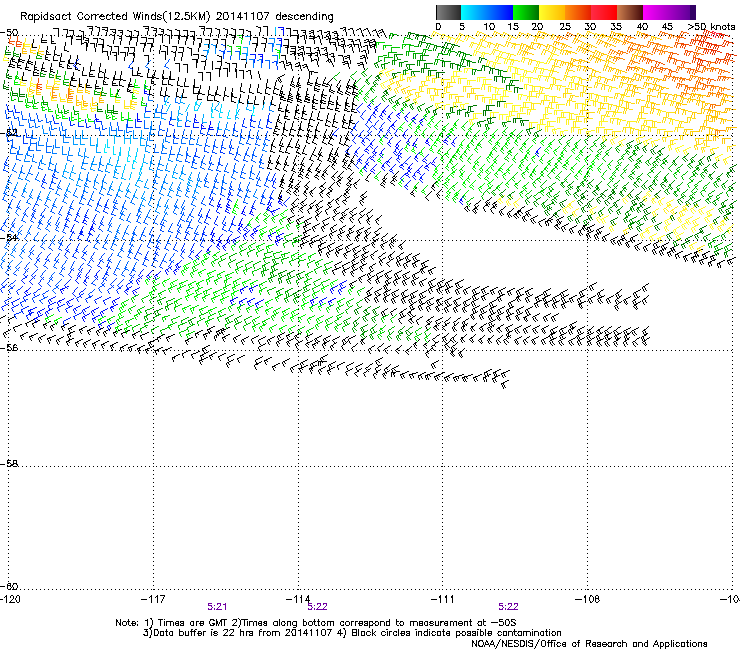Click the '45' legend scale number
Viewport: 740px width, 650px height.
(x=667, y=27)
